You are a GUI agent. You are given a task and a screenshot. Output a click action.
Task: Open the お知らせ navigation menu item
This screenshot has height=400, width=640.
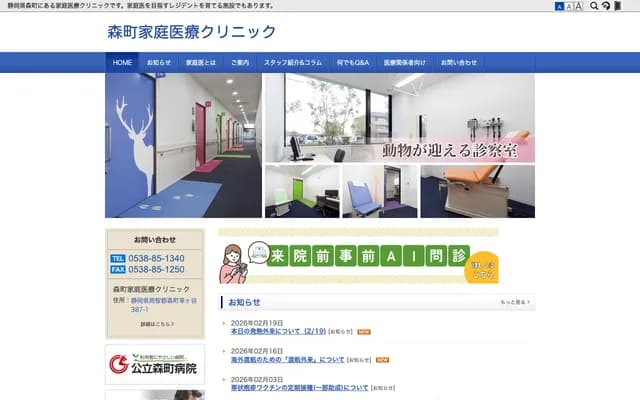159,62
